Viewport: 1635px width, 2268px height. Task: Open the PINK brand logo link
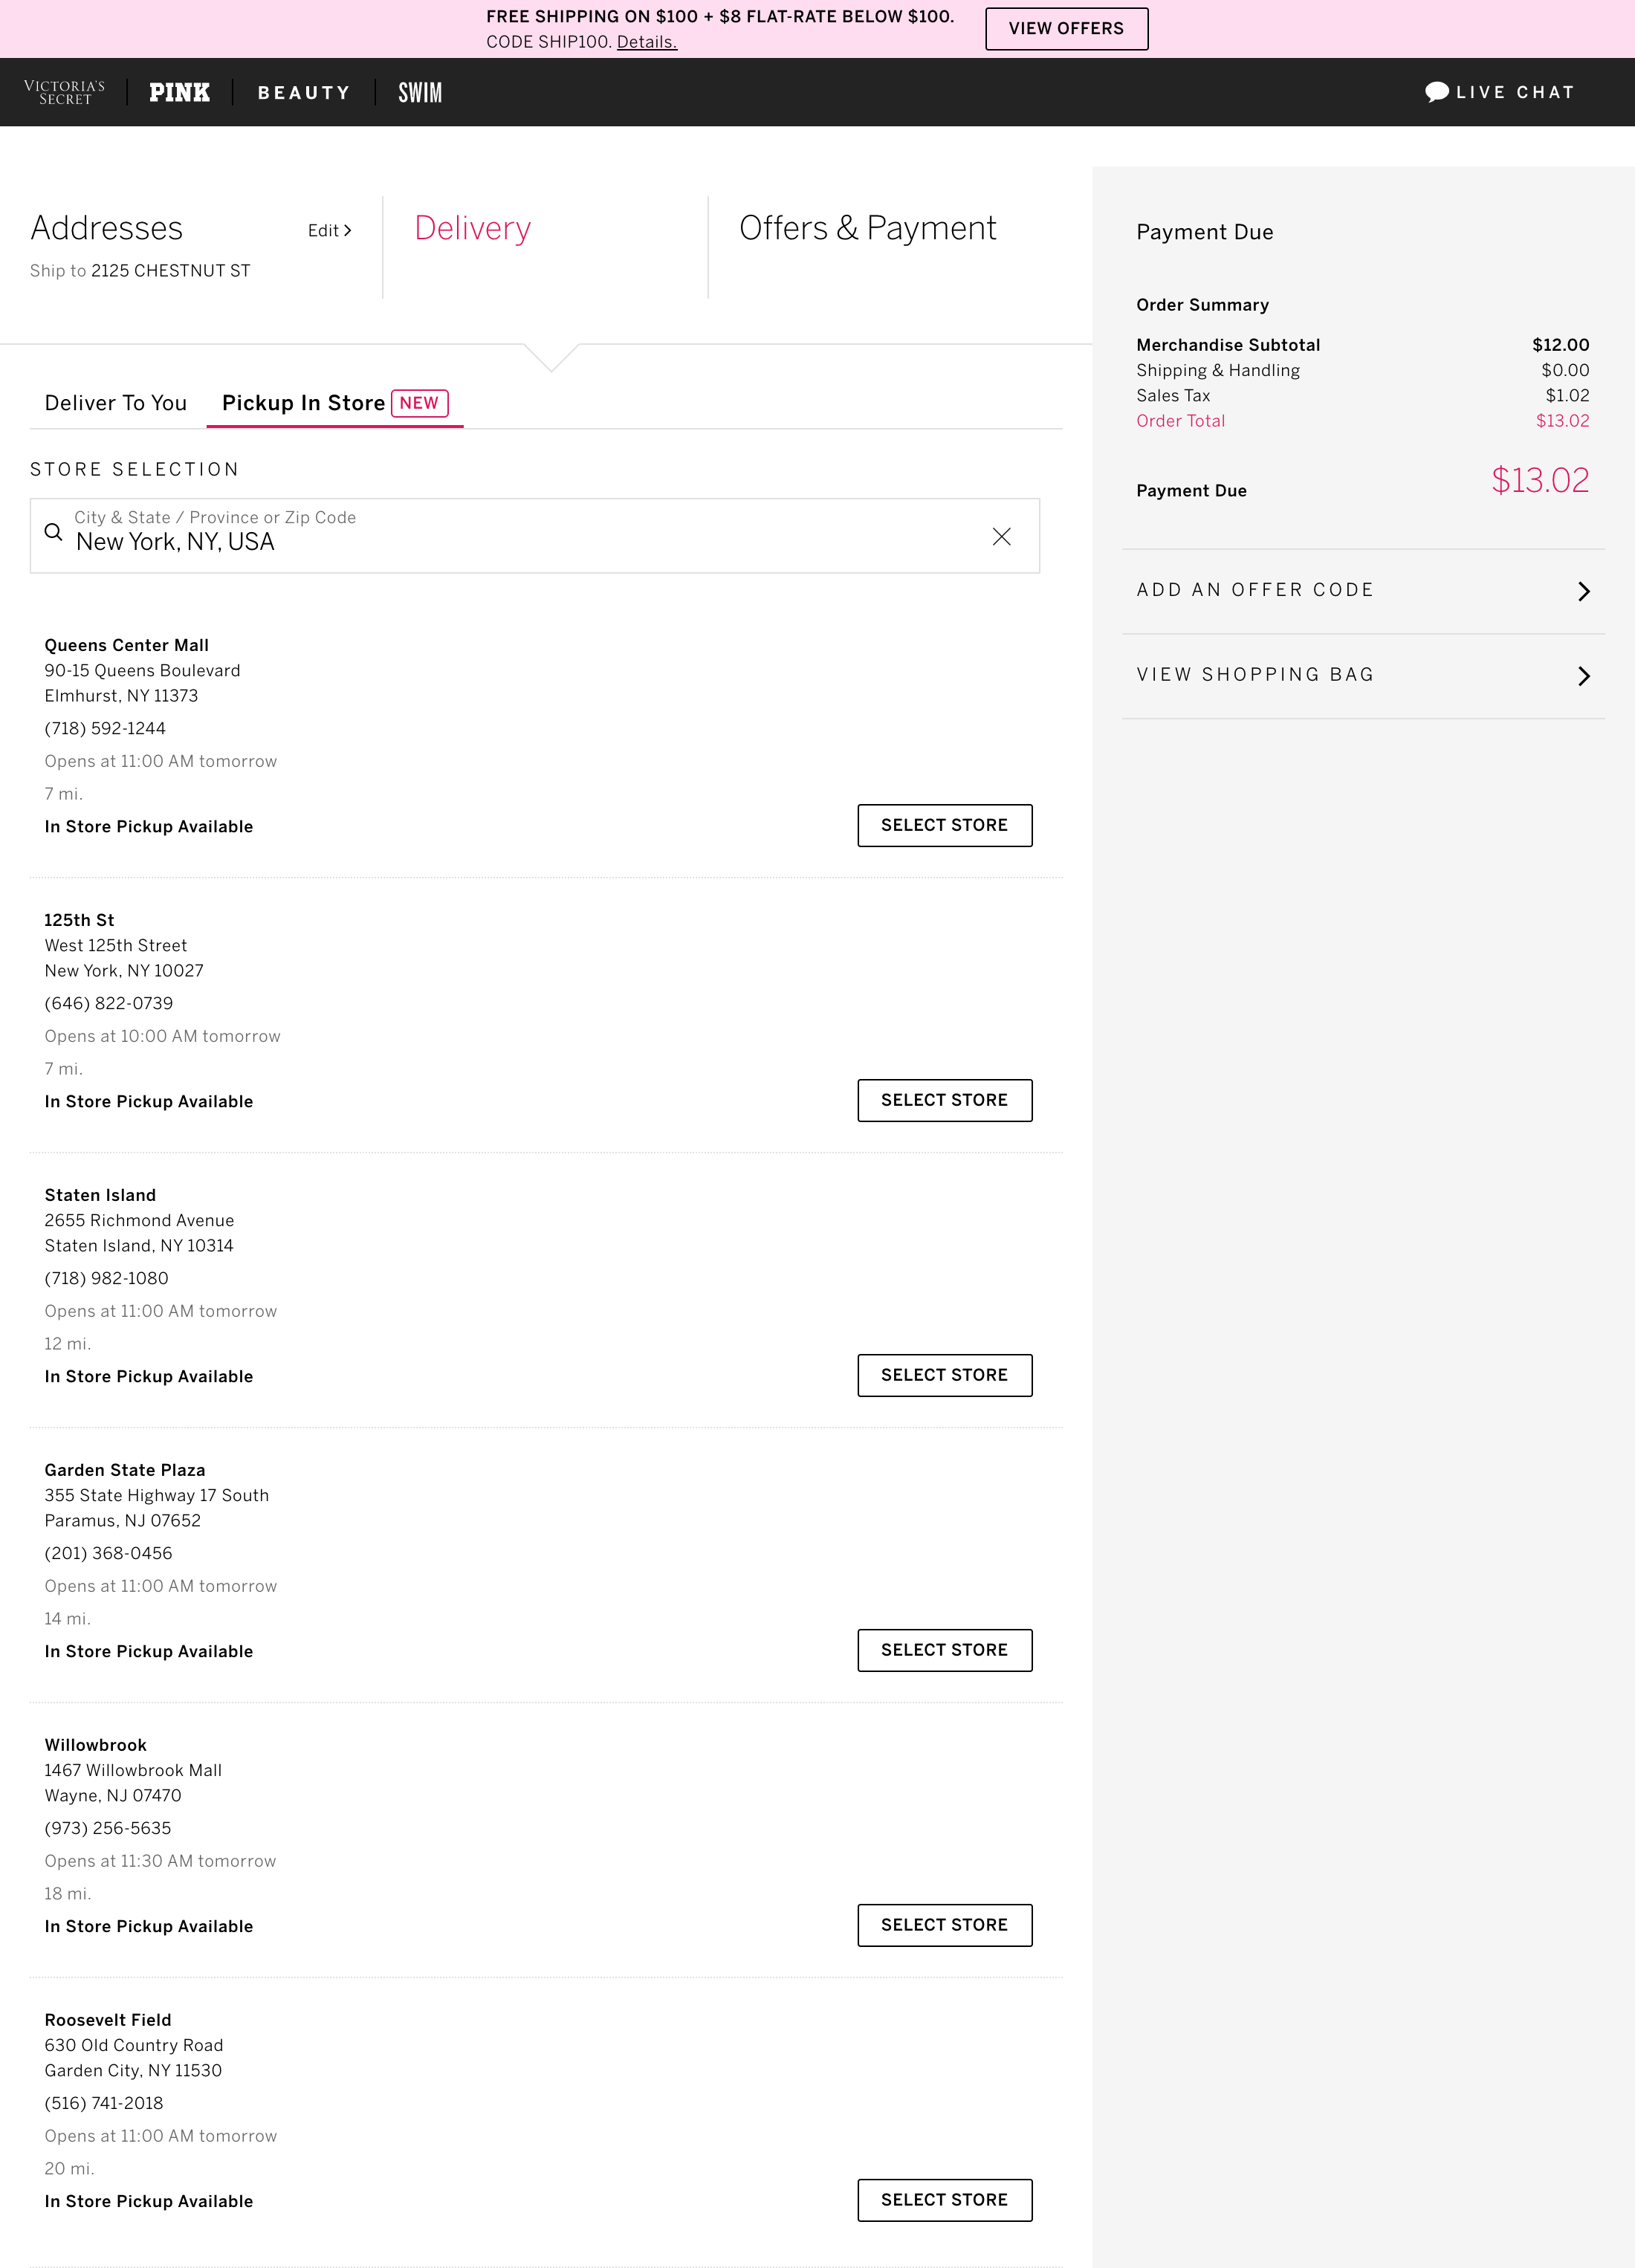coord(179,92)
